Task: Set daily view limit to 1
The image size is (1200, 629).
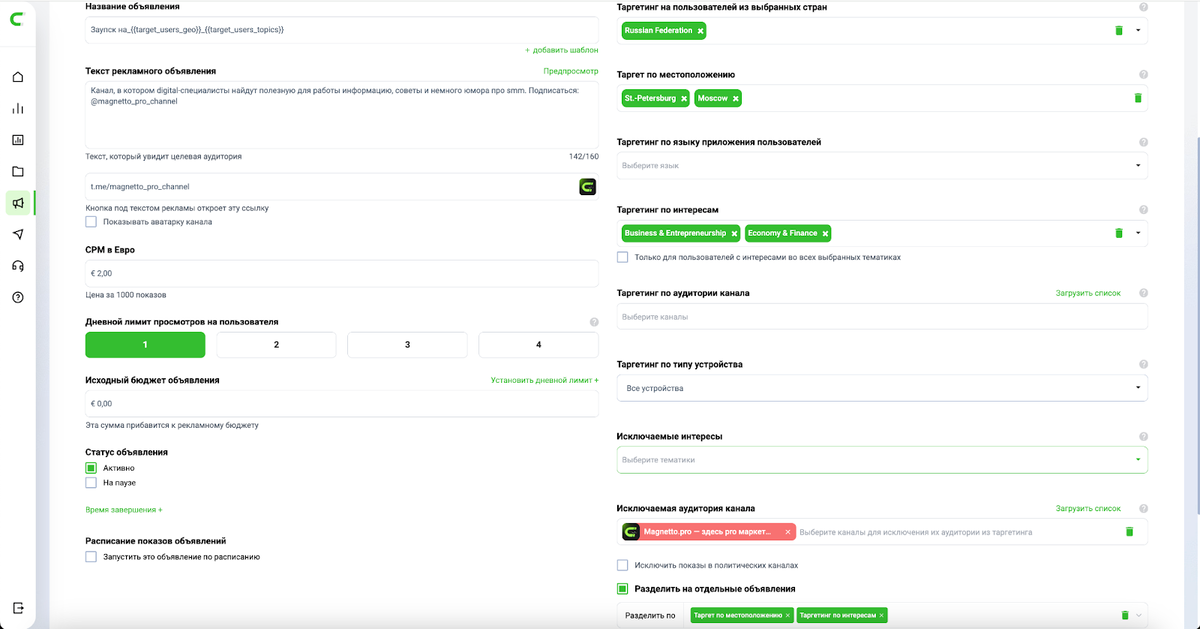Action: 145,345
